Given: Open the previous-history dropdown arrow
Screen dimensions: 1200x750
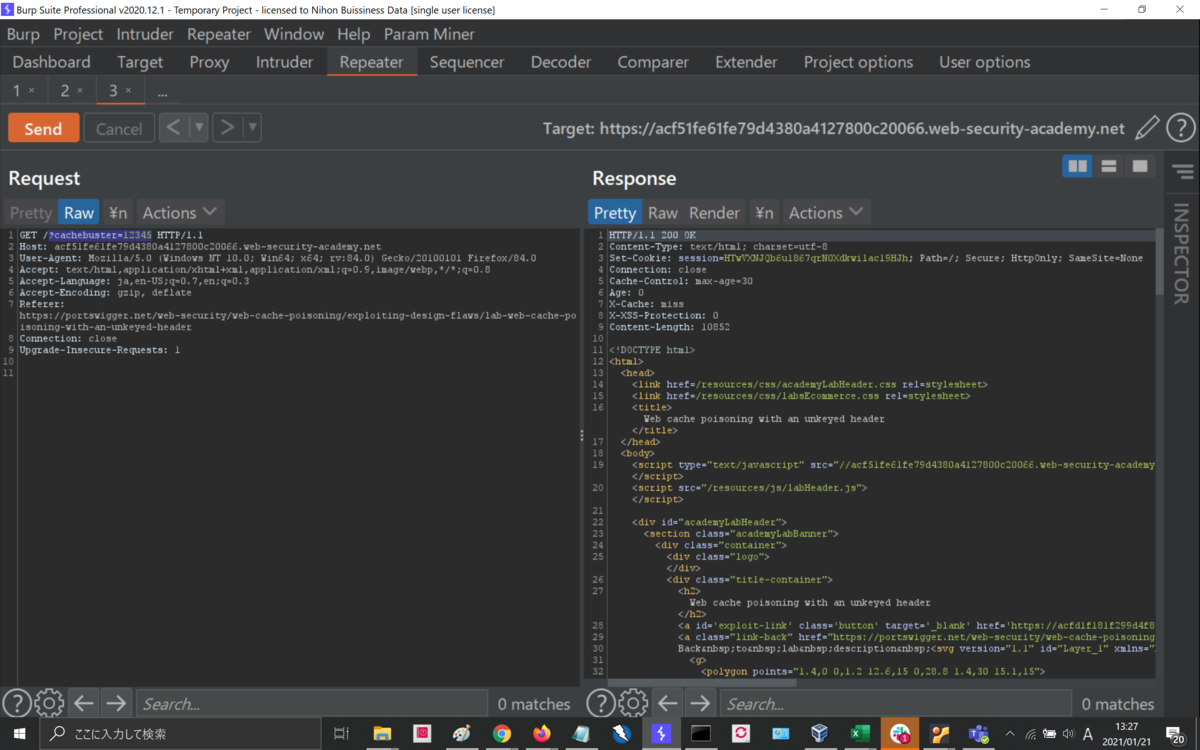Looking at the screenshot, I should (198, 127).
